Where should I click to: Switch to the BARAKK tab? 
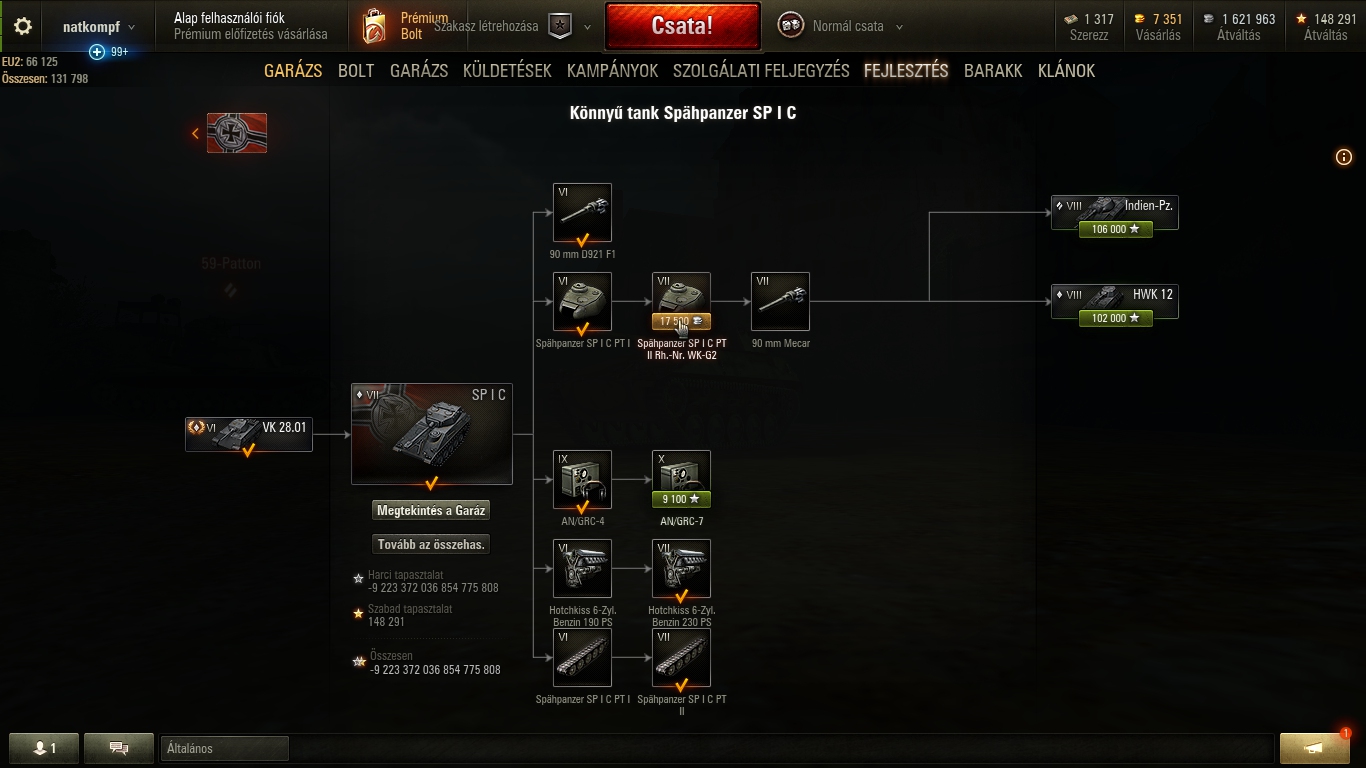(993, 71)
